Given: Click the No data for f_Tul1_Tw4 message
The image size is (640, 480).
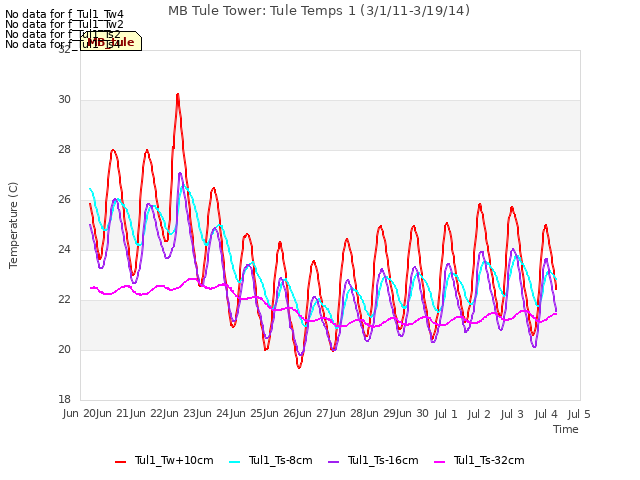Looking at the screenshot, I should pos(64,14).
